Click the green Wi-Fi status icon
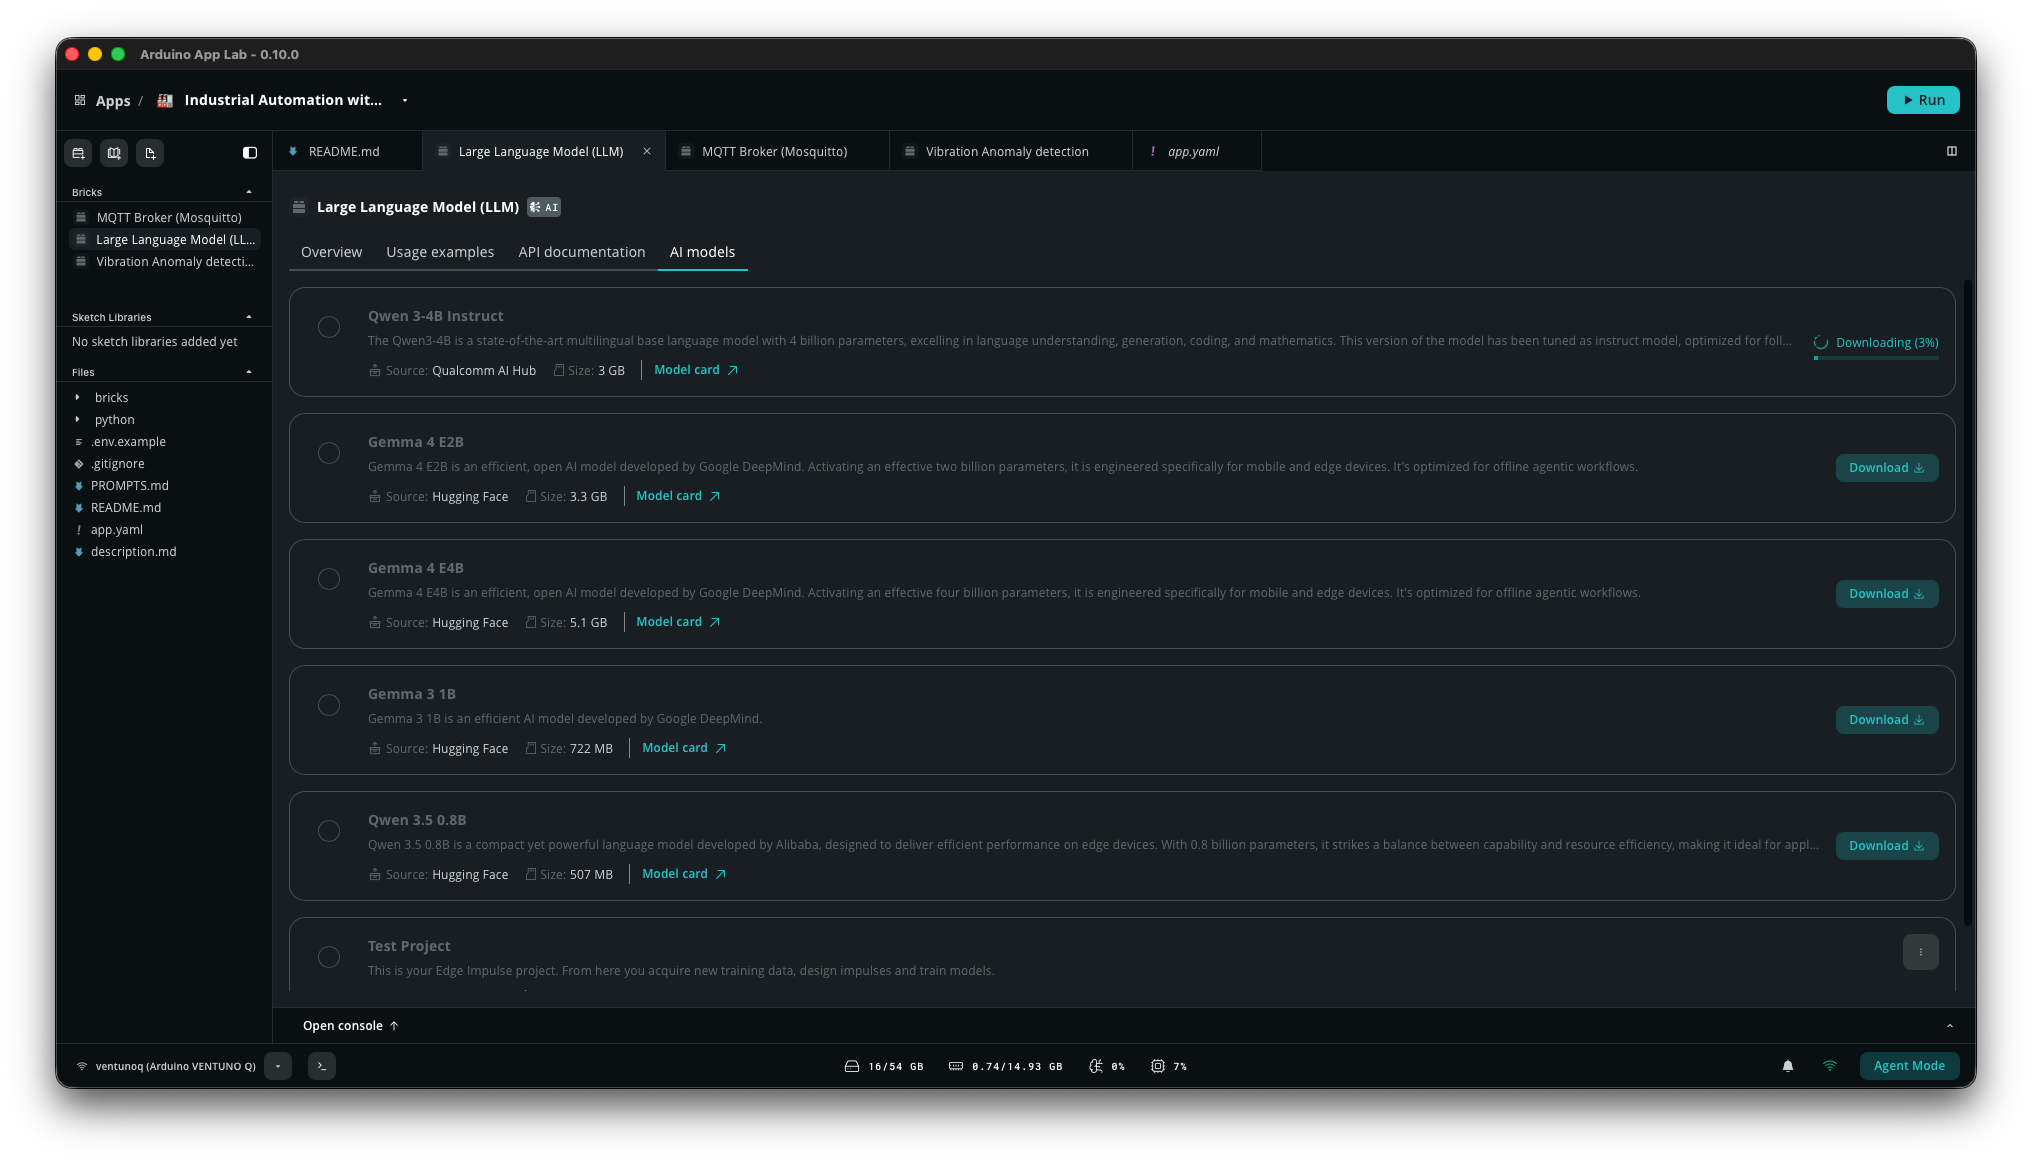This screenshot has width=2032, height=1162. tap(1830, 1066)
